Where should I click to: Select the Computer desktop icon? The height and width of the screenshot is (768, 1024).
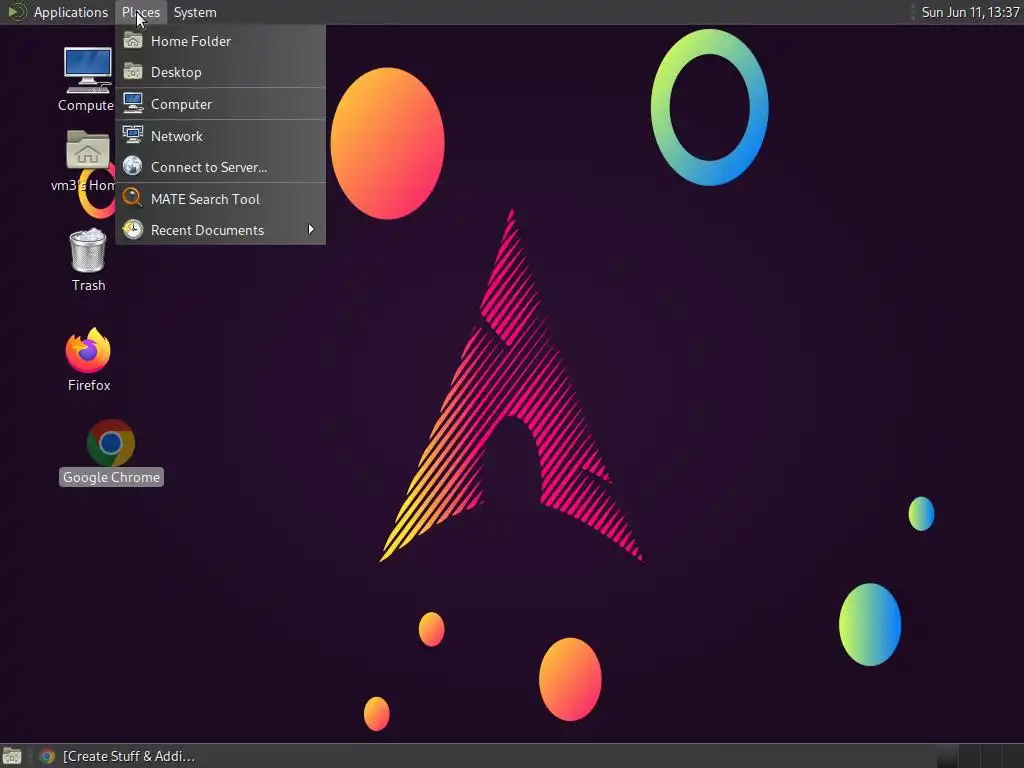pos(88,70)
